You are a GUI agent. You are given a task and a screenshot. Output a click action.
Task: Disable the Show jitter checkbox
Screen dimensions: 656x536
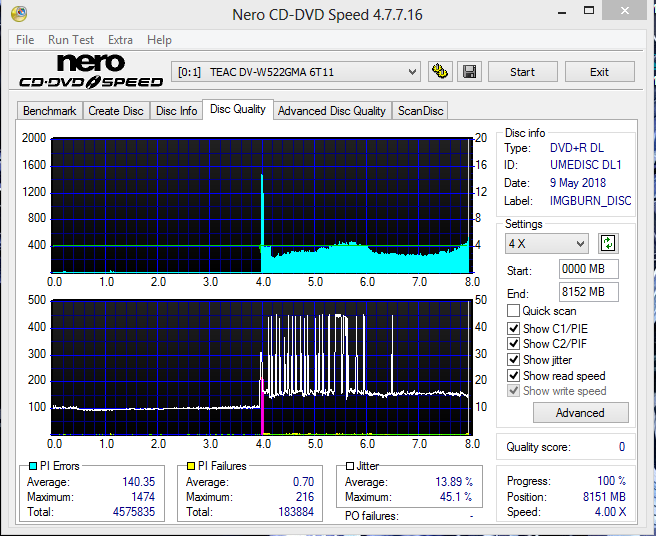click(x=513, y=359)
